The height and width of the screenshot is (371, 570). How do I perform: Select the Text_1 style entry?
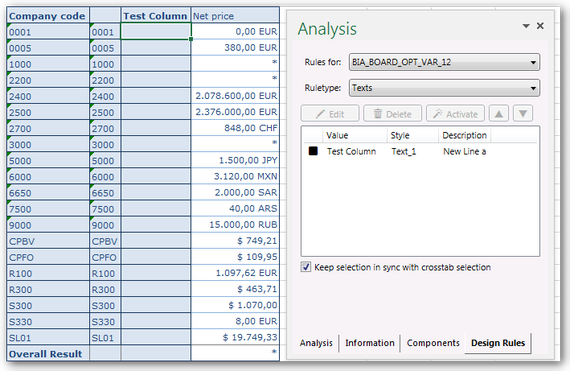(x=404, y=151)
